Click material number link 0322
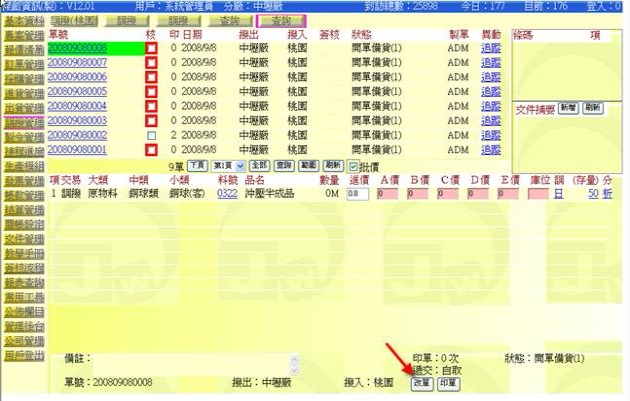The width and height of the screenshot is (630, 401). [227, 194]
